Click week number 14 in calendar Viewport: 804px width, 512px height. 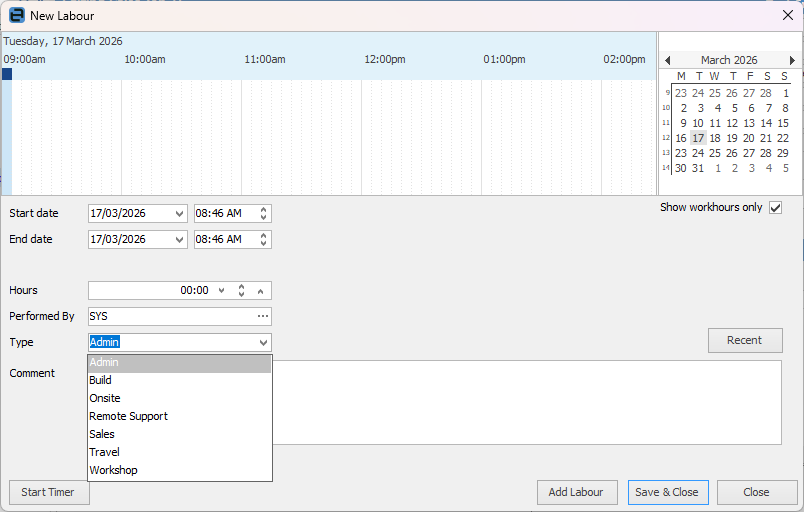tap(666, 168)
